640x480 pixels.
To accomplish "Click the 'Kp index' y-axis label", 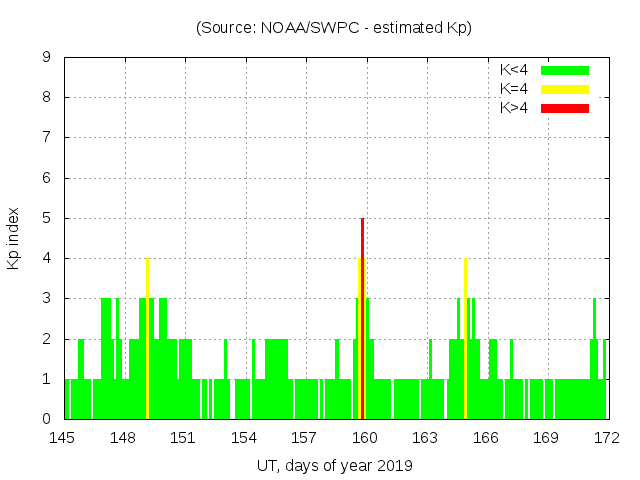I will pyautogui.click(x=14, y=238).
